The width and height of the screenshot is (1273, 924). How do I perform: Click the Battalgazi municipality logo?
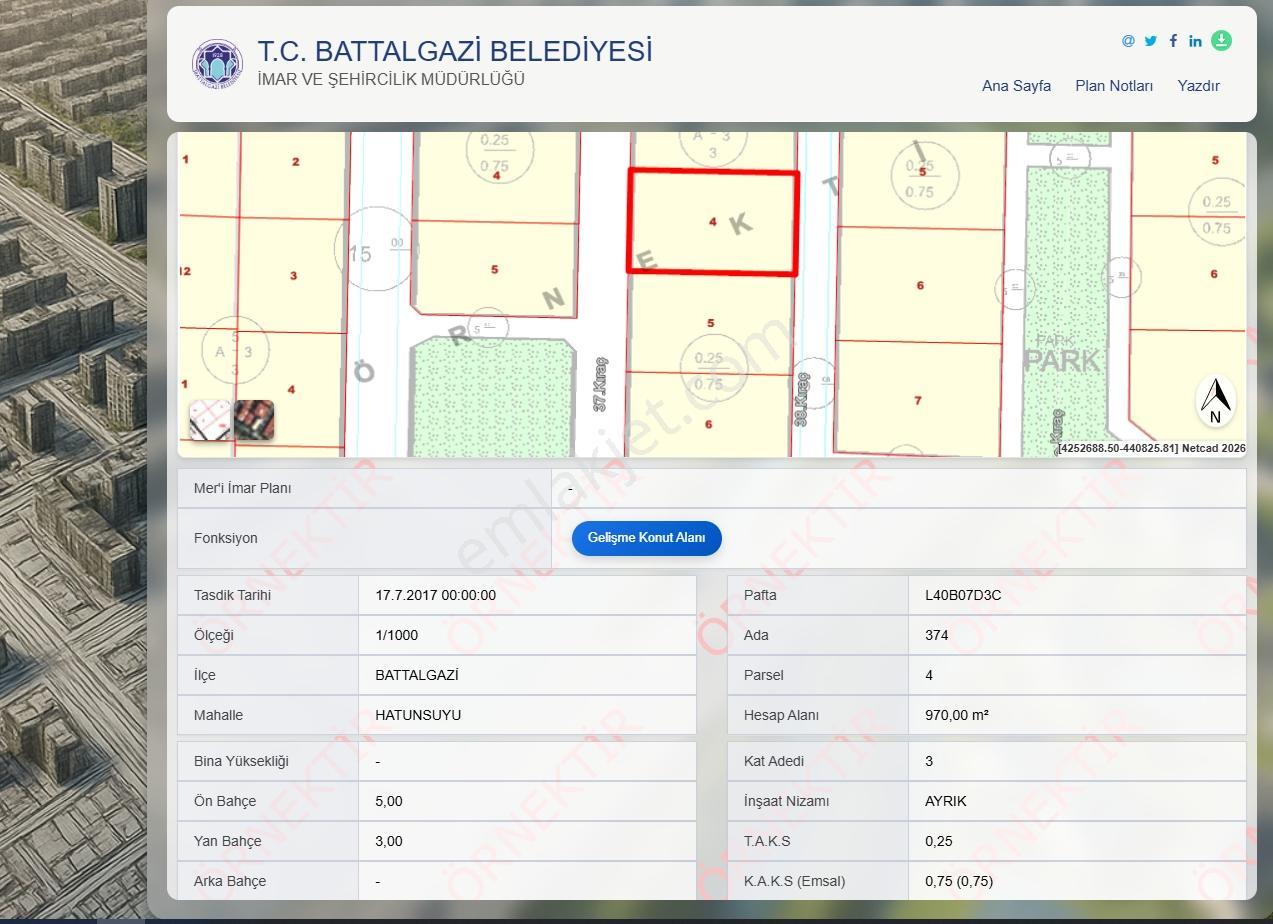coord(217,64)
